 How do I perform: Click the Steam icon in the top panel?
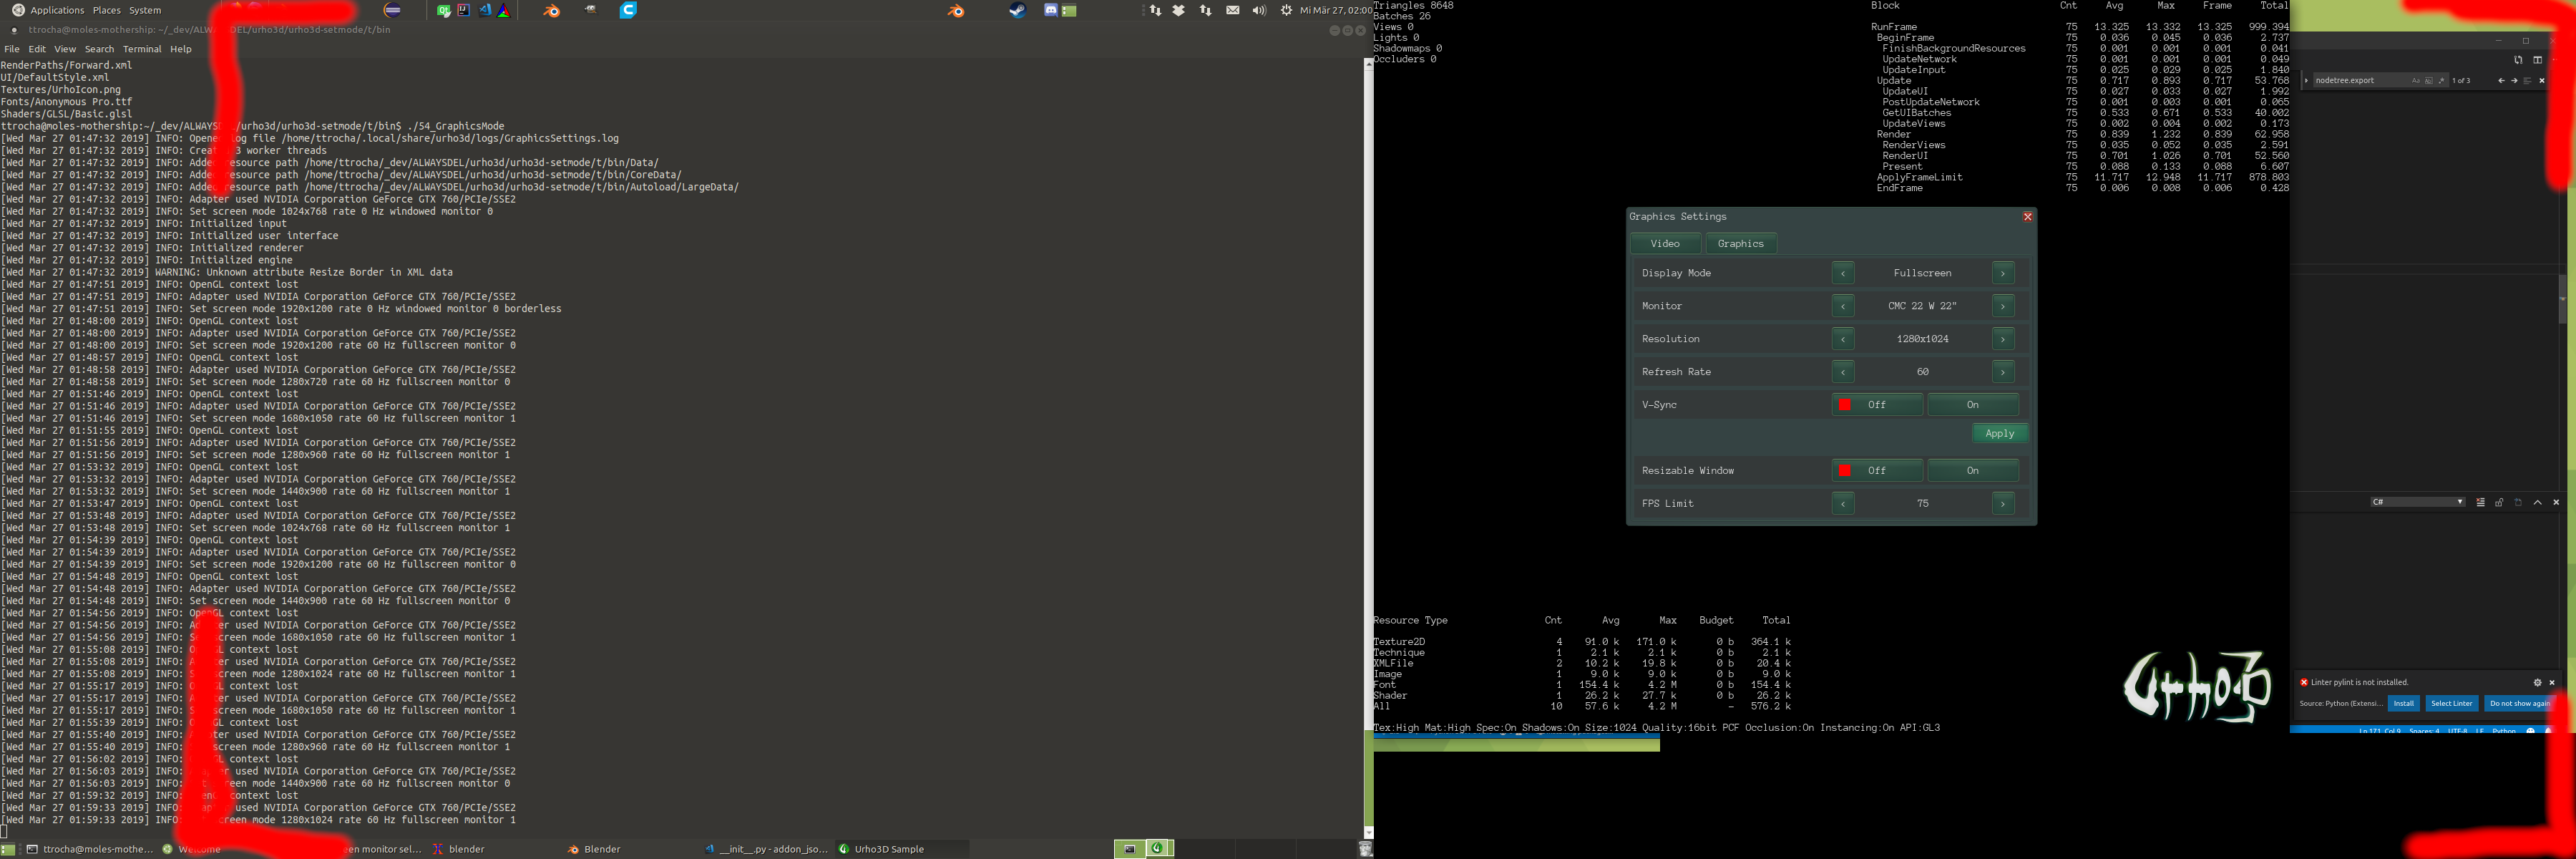(x=1018, y=10)
